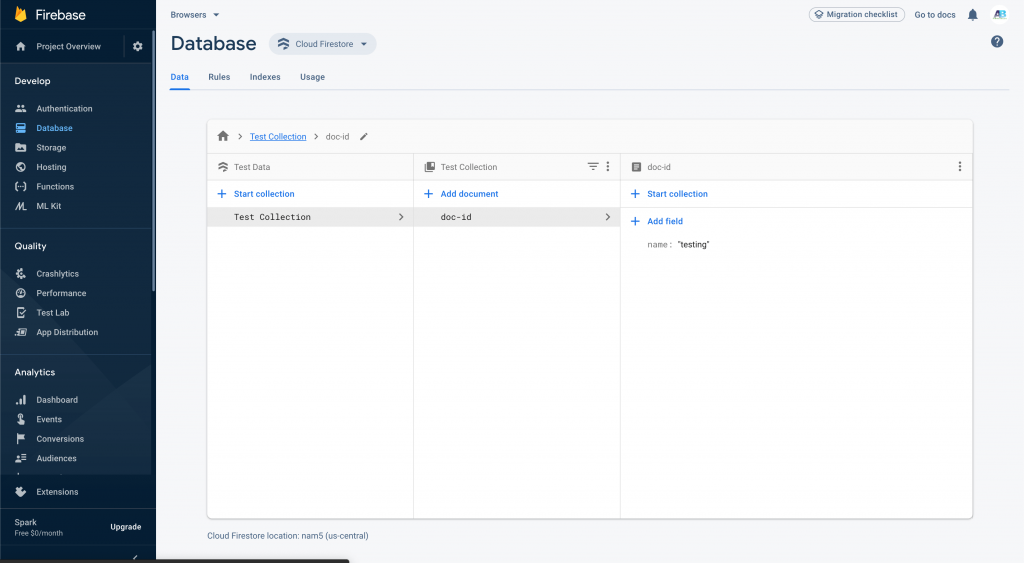This screenshot has width=1024, height=563.
Task: Open the account avatar menu
Action: tap(1000, 14)
